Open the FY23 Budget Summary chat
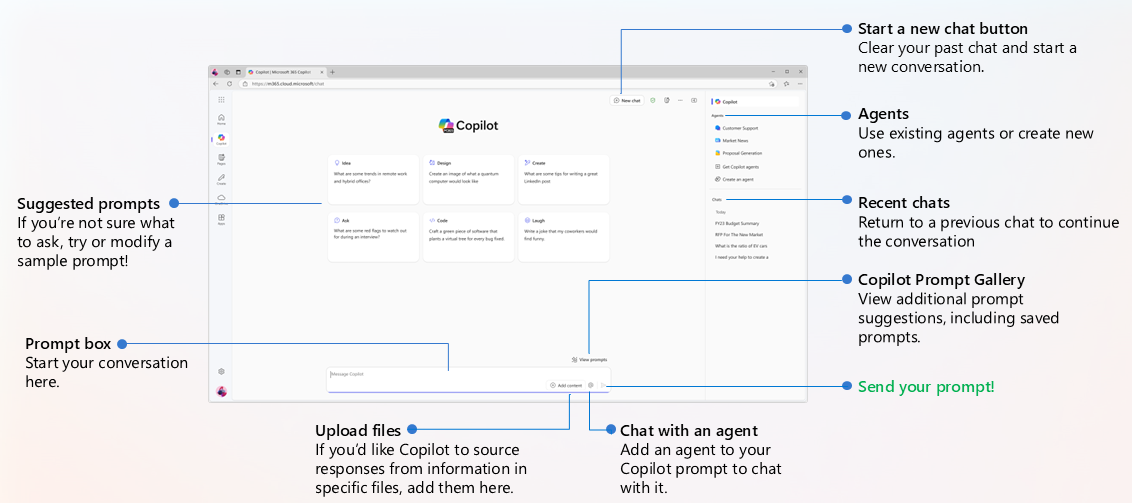The height and width of the screenshot is (503, 1132). click(737, 223)
